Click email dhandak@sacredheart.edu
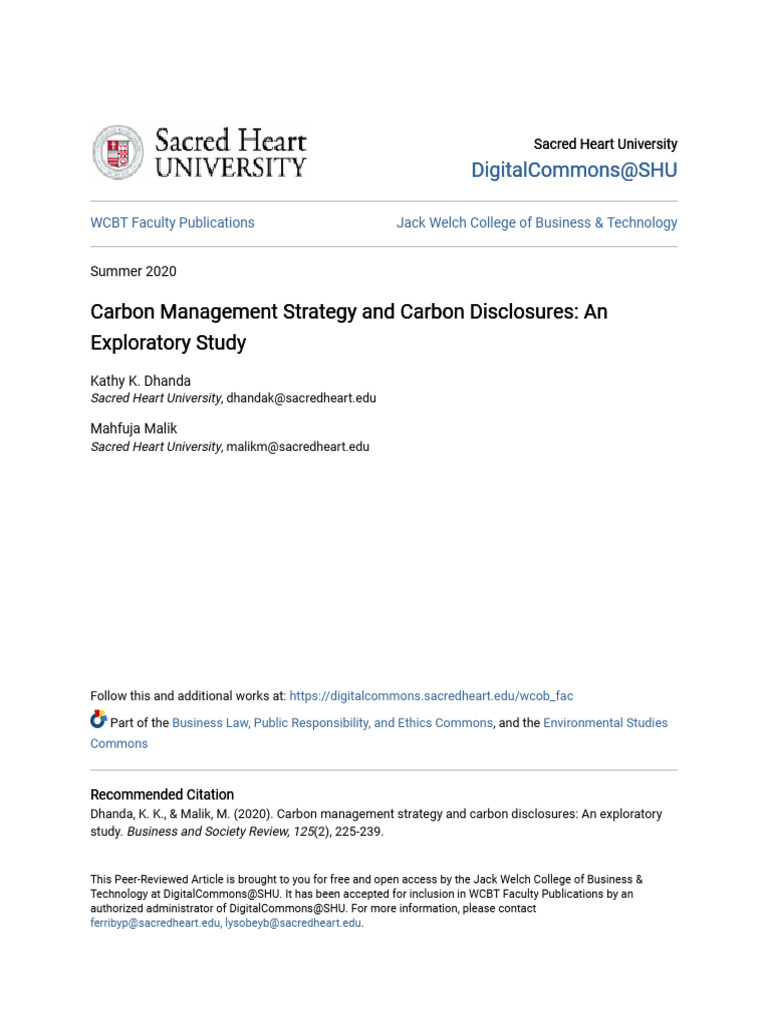This screenshot has width=768, height=1024. tap(301, 398)
